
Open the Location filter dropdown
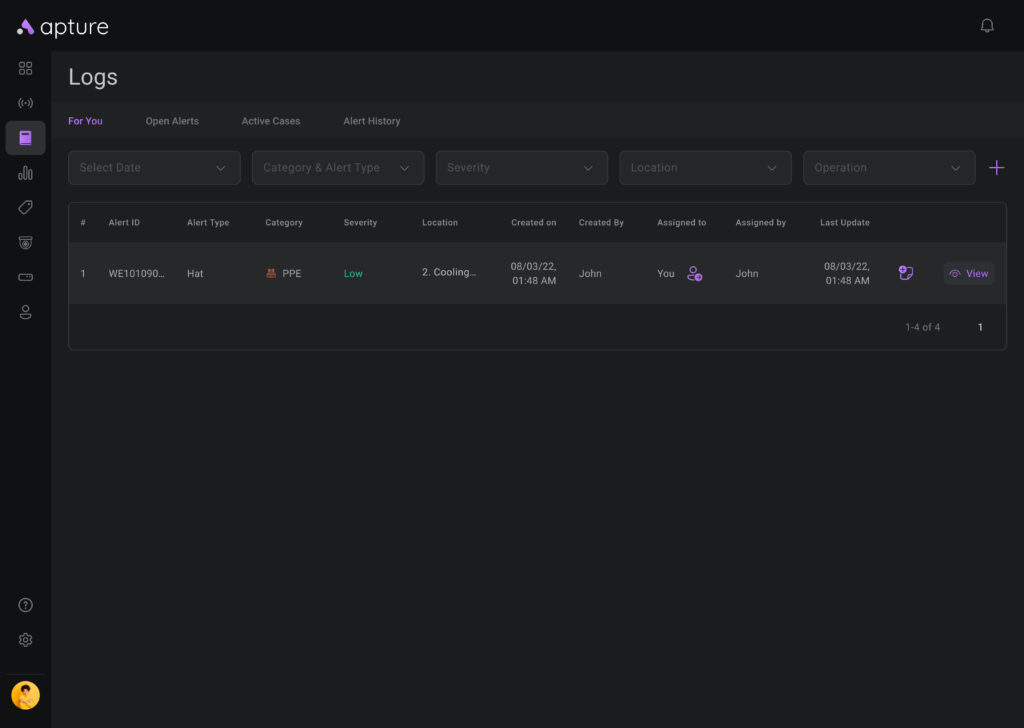click(705, 168)
